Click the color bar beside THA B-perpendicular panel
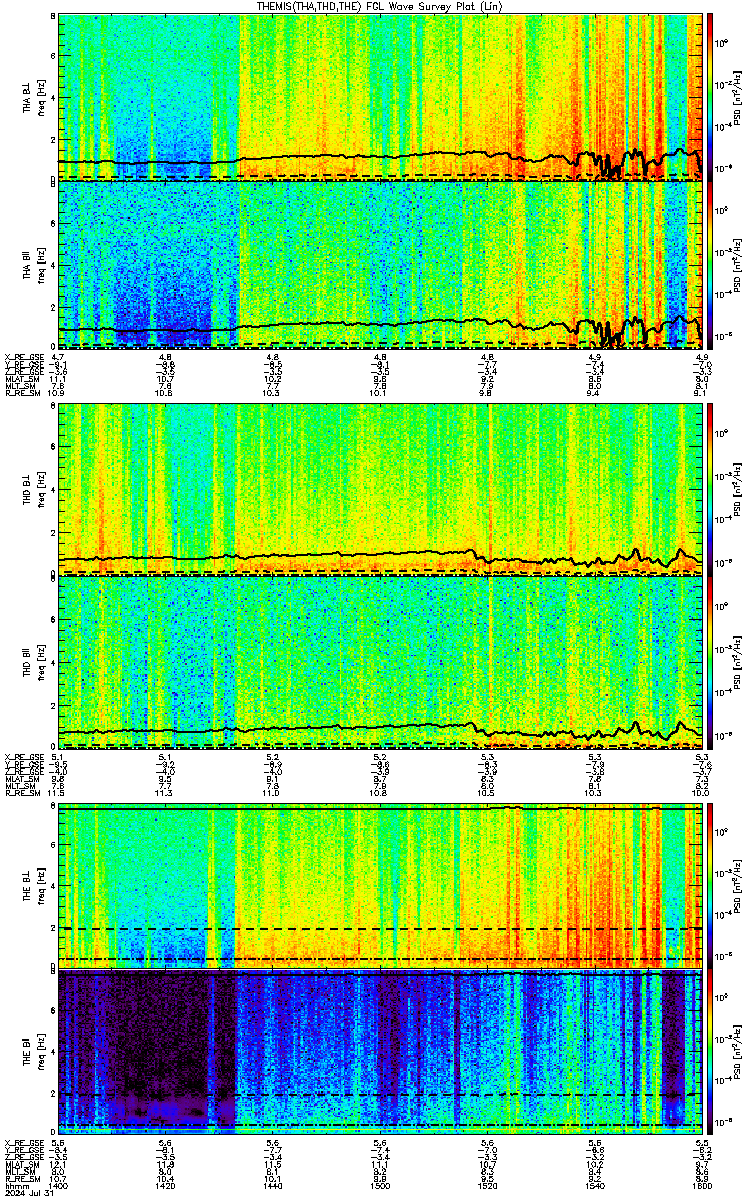 [x=710, y=96]
